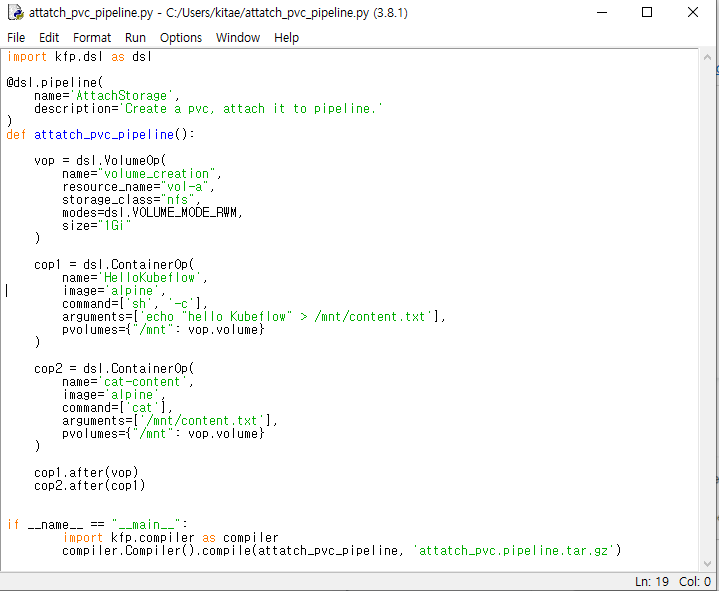The width and height of the screenshot is (719, 591).
Task: Click the IDLE Python file icon in title bar
Action: 16,12
